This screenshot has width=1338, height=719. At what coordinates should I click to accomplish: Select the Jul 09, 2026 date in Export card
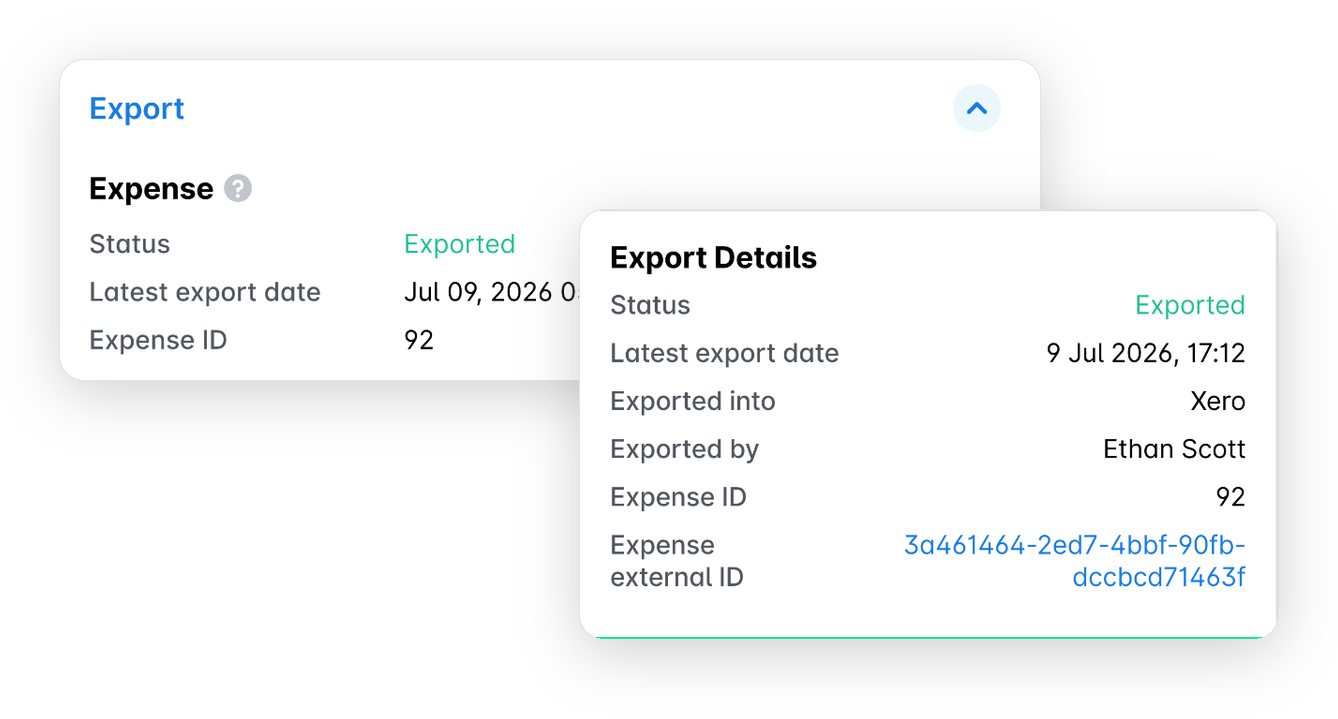coord(492,292)
